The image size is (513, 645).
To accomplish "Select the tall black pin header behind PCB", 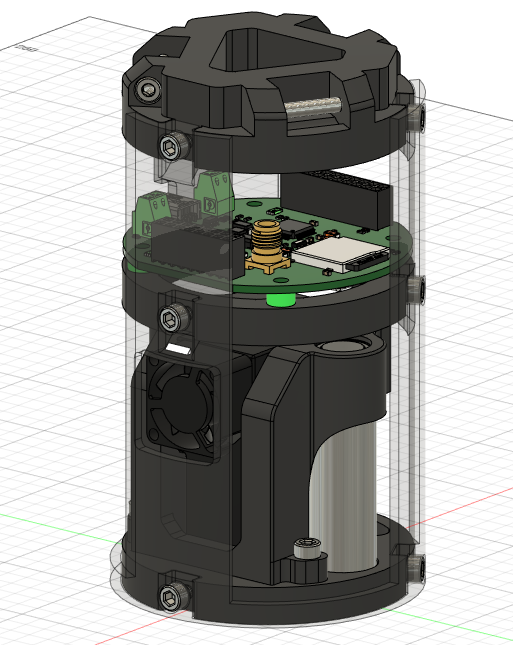I will tap(336, 198).
